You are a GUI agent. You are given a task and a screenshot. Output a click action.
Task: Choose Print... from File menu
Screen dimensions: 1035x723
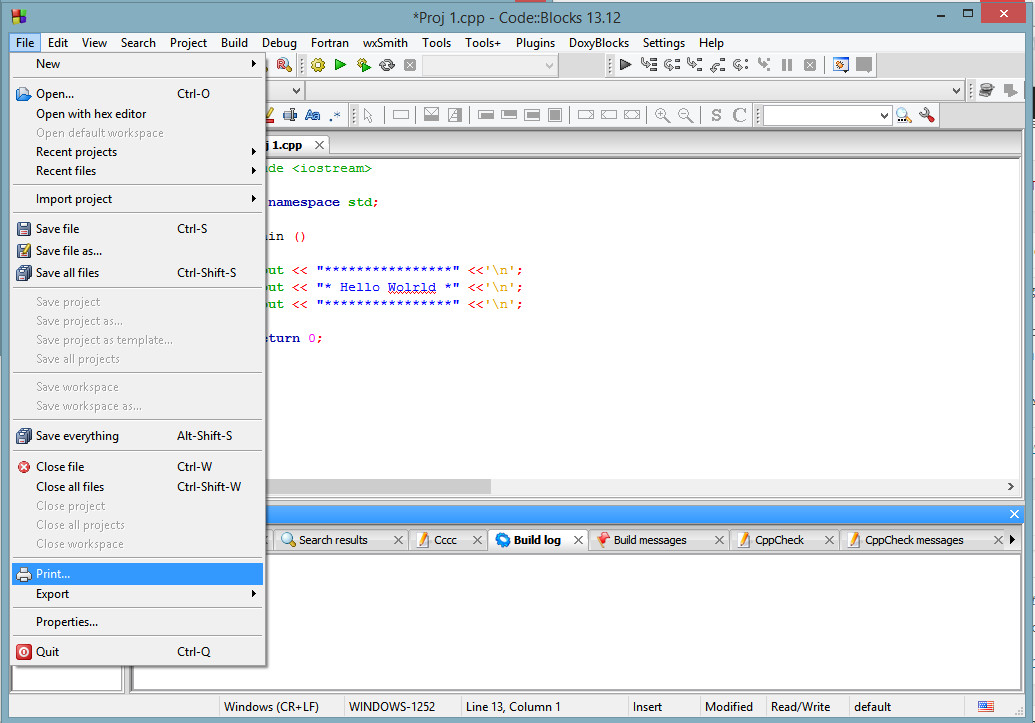coord(137,574)
